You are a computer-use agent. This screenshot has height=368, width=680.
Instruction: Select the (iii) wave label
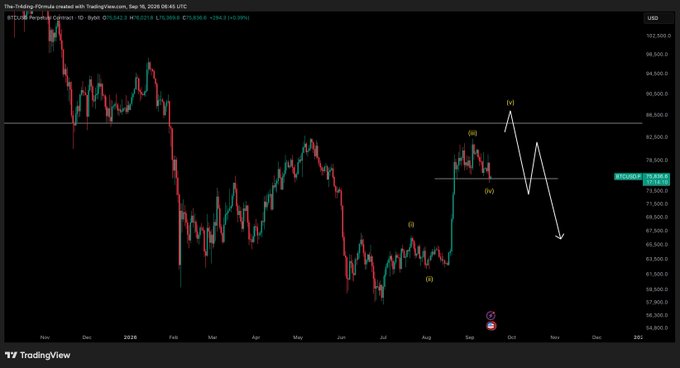pos(472,133)
